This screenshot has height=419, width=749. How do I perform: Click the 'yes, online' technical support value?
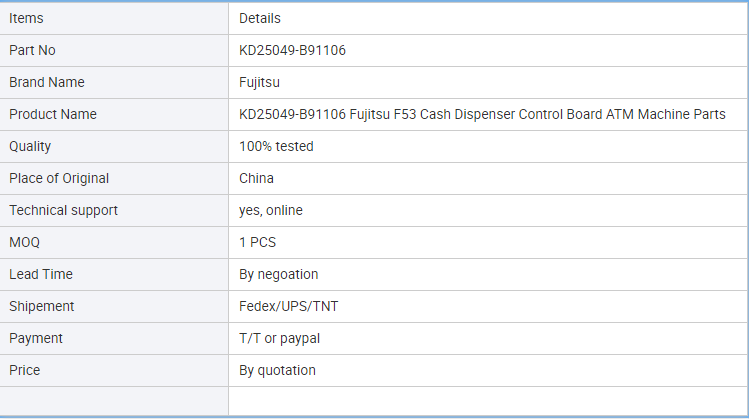tap(271, 210)
